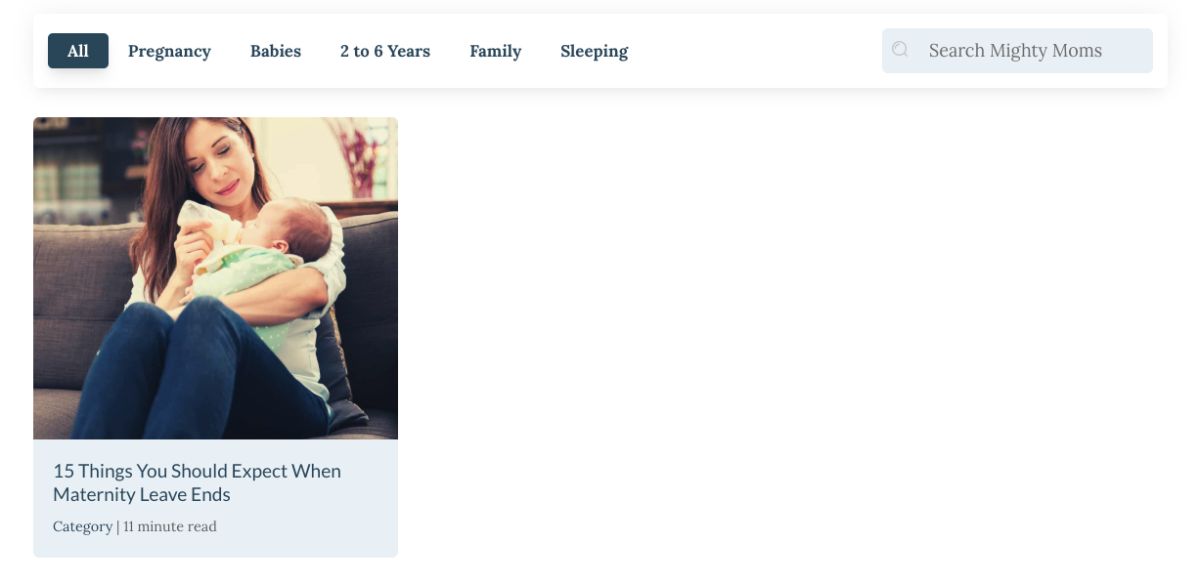
Task: Switch to the Pregnancy category tab
Action: [x=169, y=51]
